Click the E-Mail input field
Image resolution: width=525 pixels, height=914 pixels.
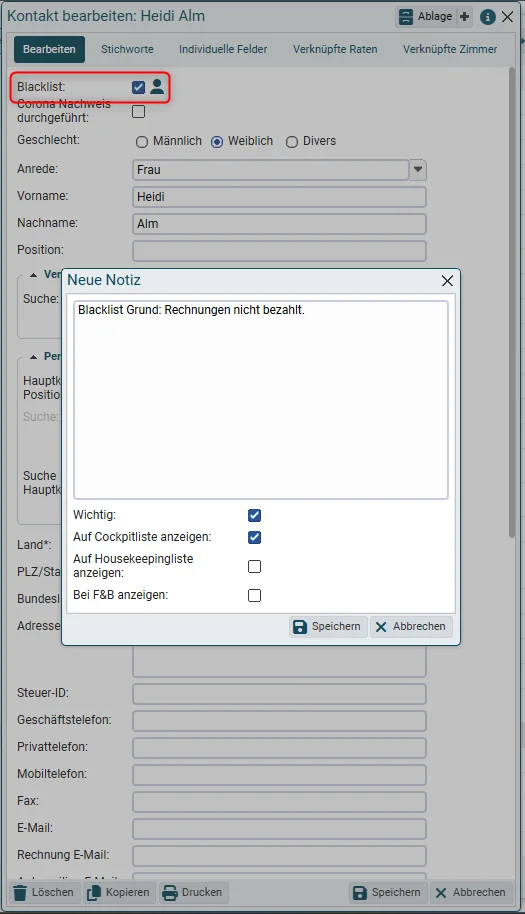(x=280, y=829)
